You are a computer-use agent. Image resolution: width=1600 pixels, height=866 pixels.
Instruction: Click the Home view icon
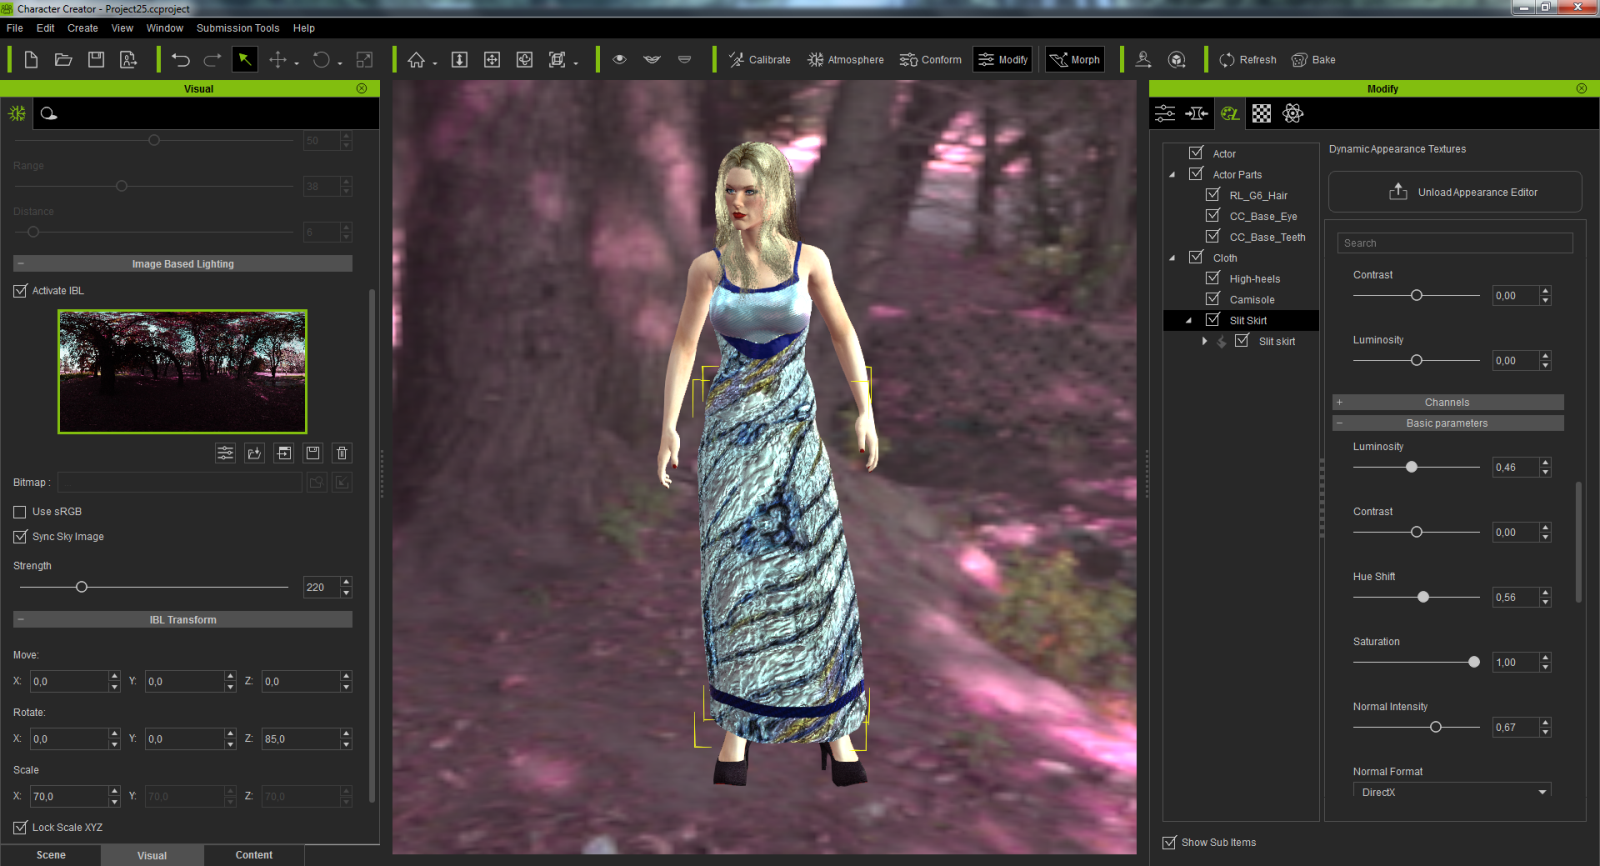click(x=416, y=60)
